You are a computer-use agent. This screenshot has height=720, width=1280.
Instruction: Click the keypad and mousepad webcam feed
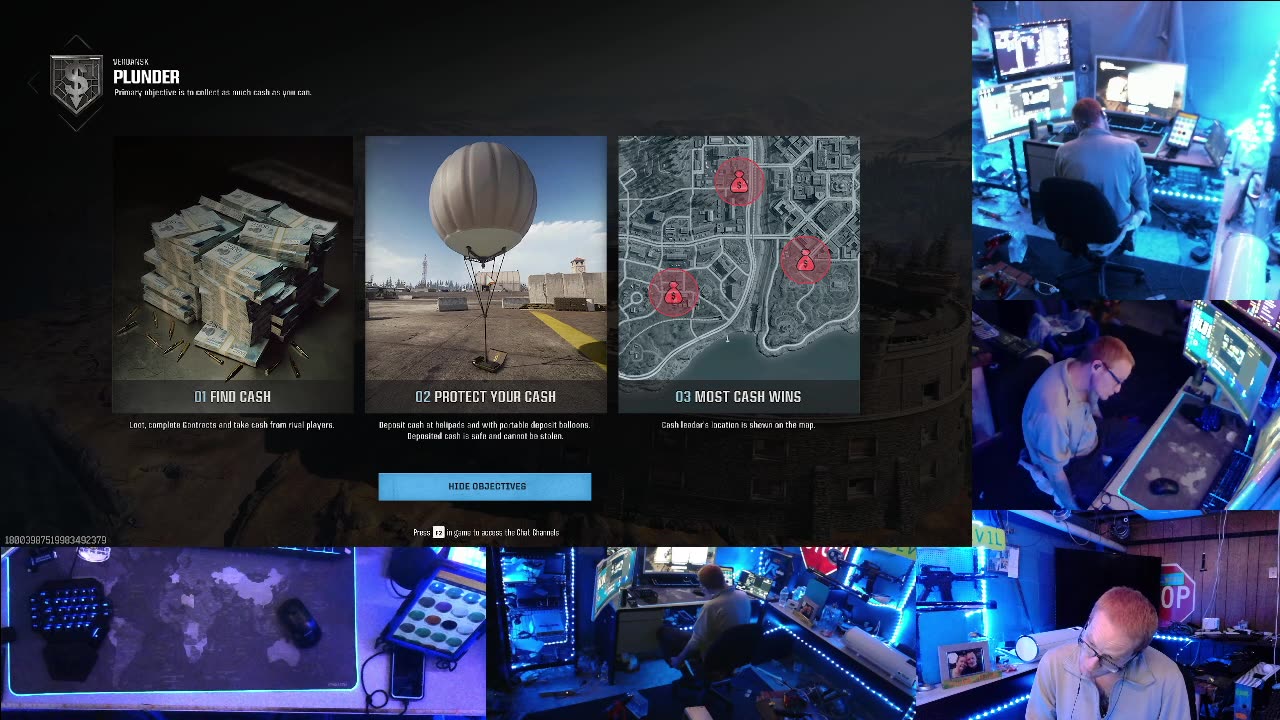[243, 633]
